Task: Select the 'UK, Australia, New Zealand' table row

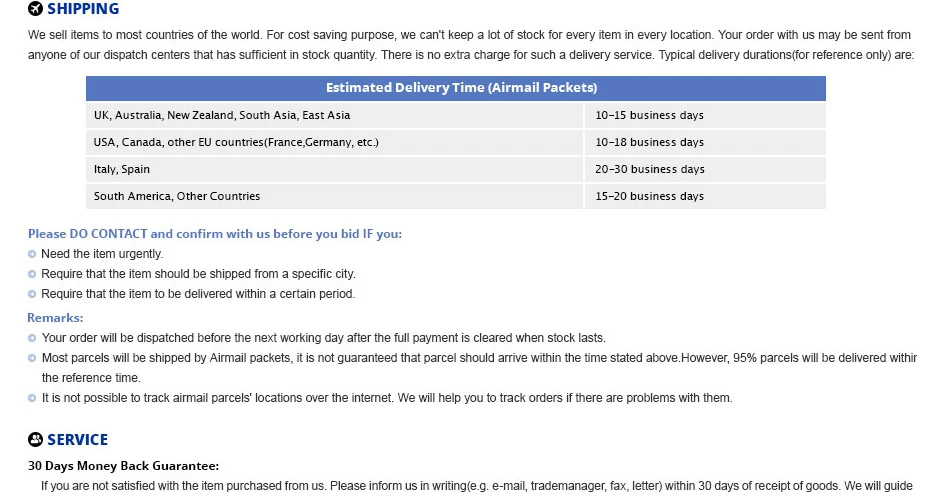Action: point(456,115)
